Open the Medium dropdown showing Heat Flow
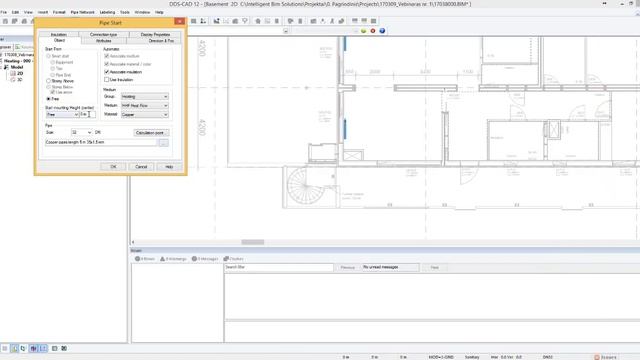Screen dimensions: 640x360 click(144, 106)
